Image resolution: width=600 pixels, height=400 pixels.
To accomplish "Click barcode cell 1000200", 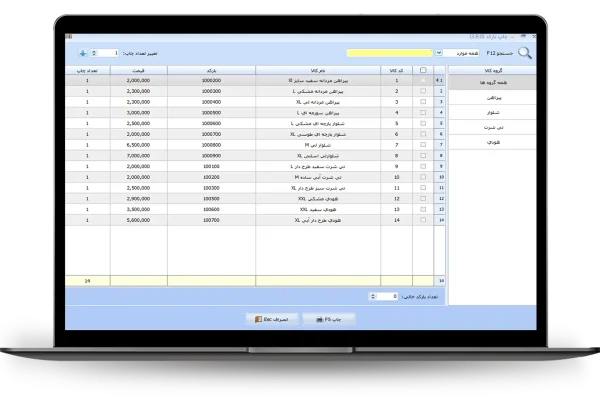I will click(x=211, y=80).
